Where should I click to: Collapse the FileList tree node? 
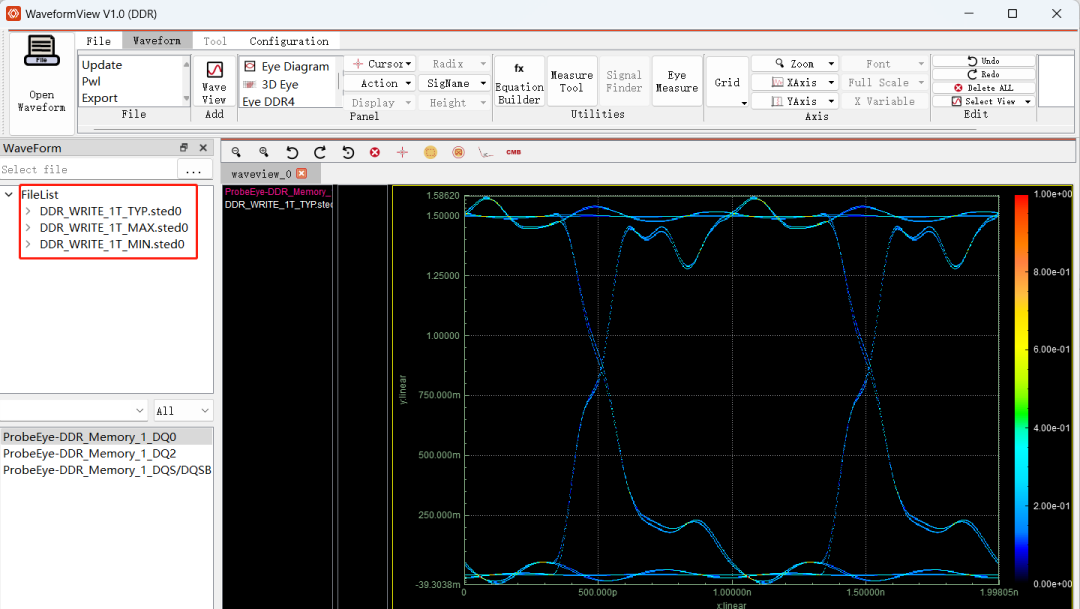pos(9,195)
